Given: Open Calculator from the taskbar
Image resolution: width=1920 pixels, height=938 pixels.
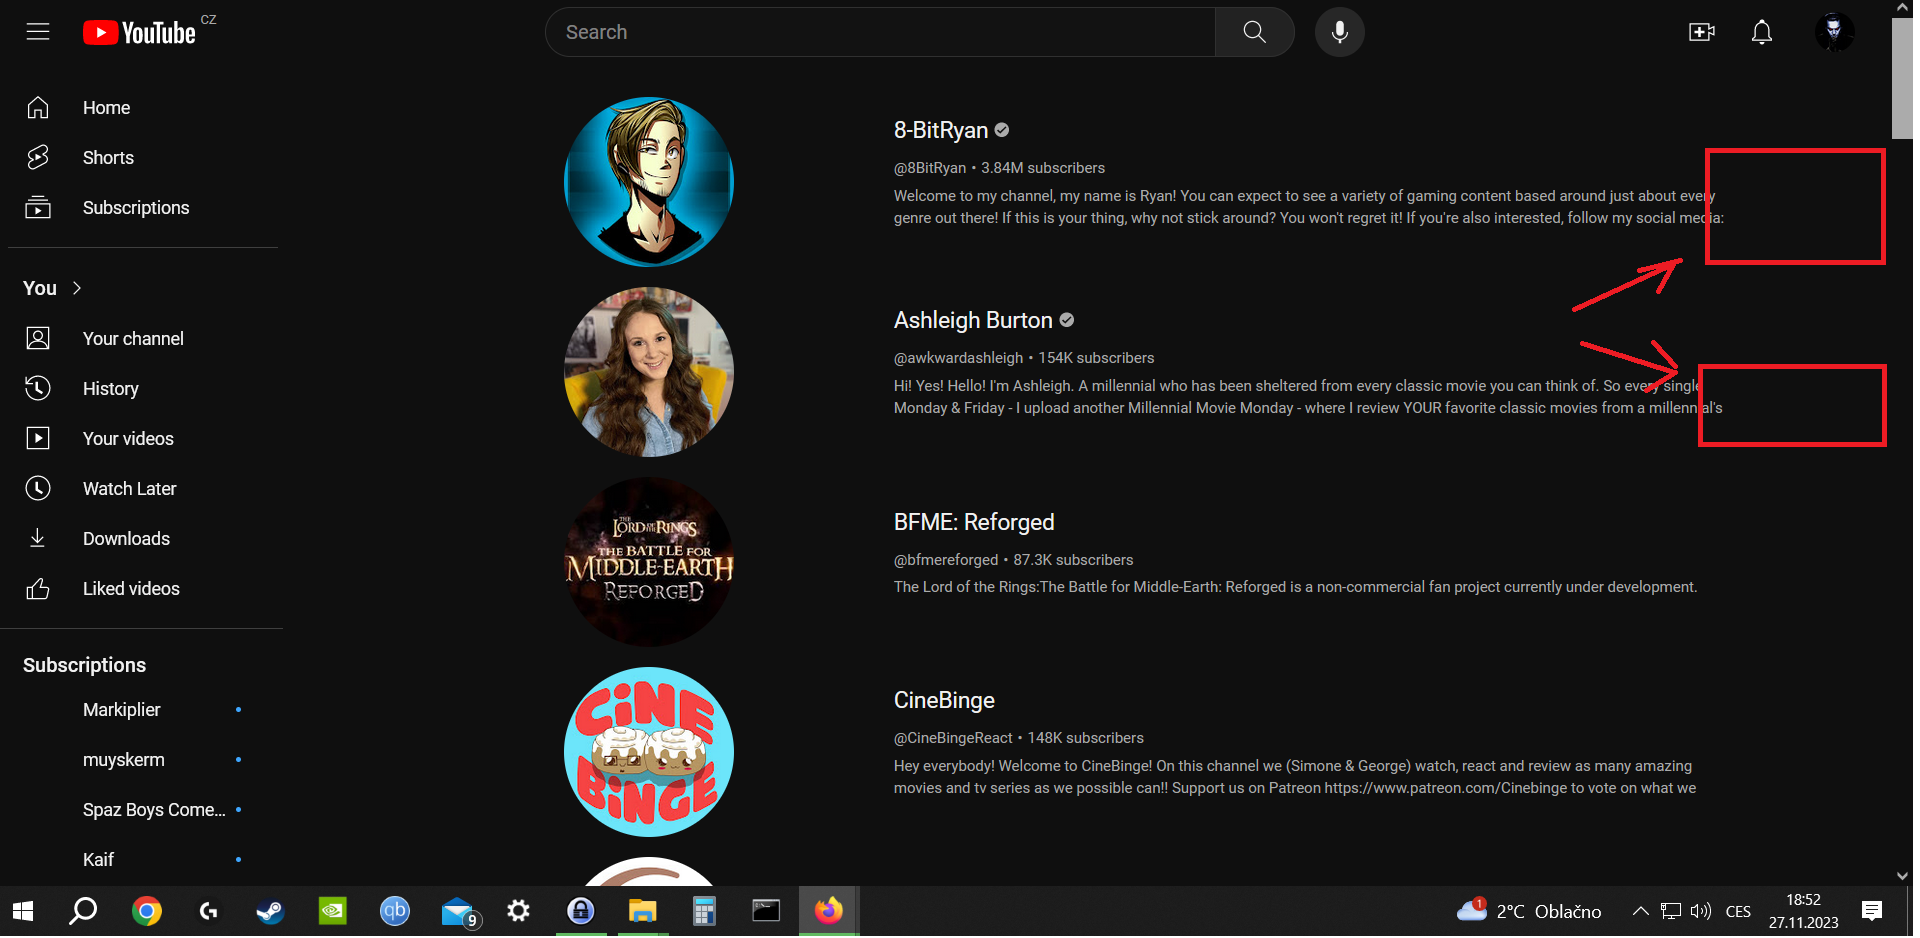Looking at the screenshot, I should click(704, 911).
